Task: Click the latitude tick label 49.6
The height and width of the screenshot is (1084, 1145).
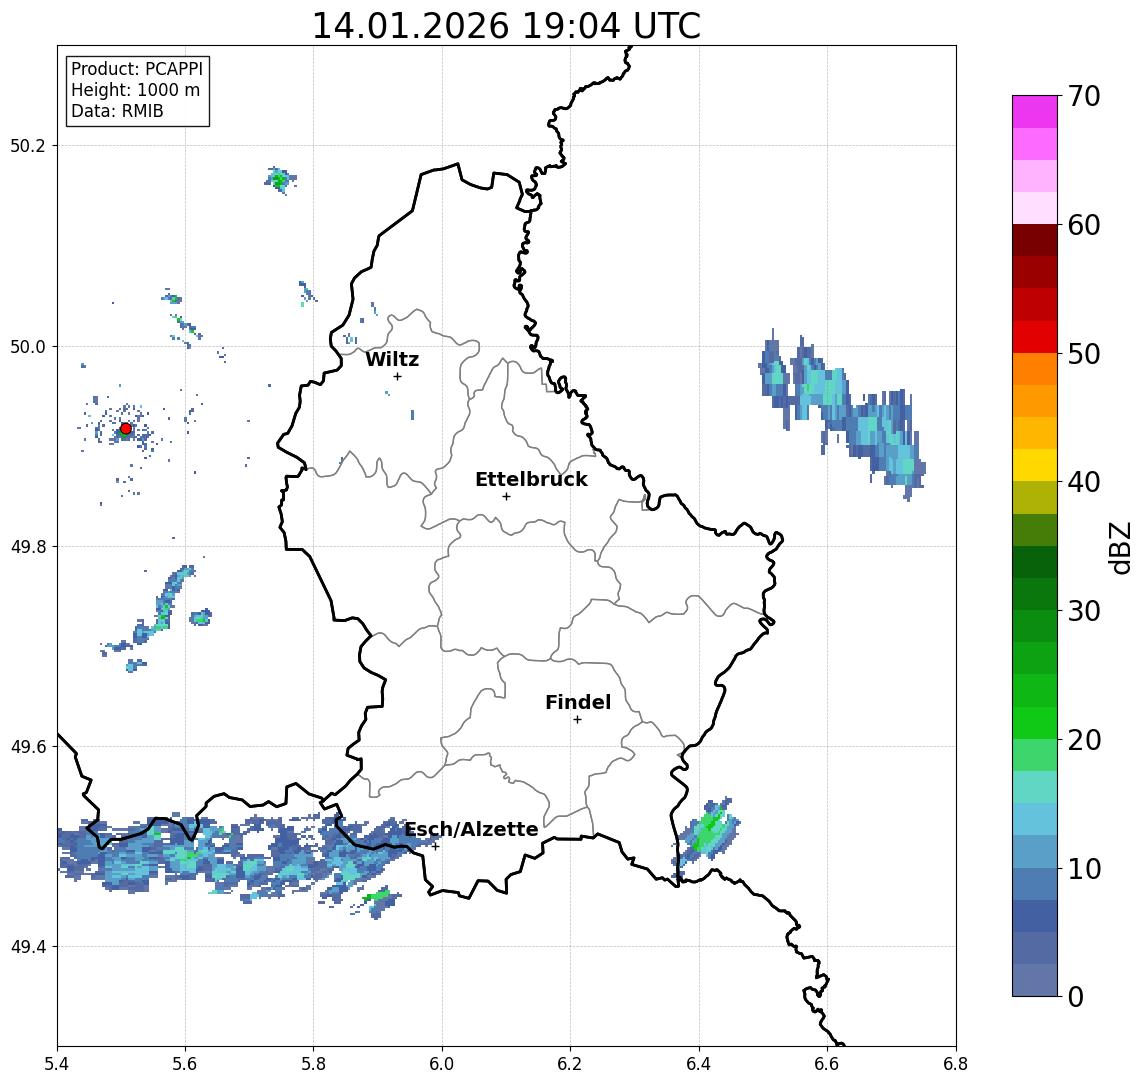Action: click(28, 747)
